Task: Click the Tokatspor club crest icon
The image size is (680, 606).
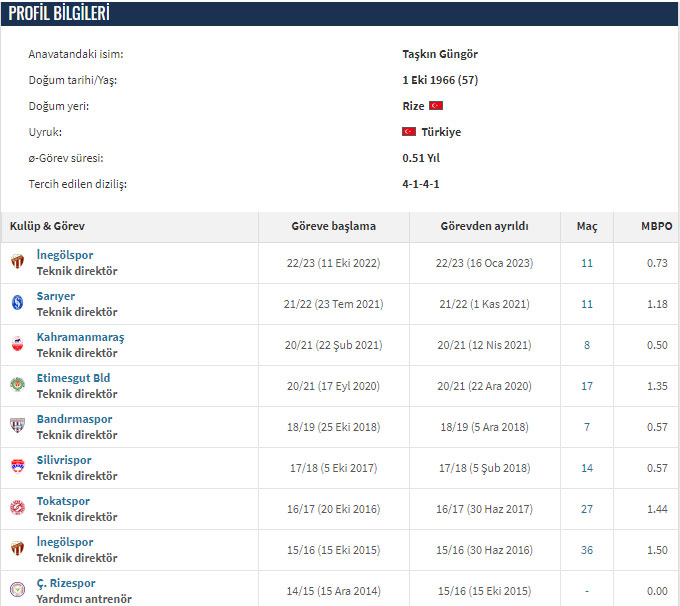Action: point(17,508)
